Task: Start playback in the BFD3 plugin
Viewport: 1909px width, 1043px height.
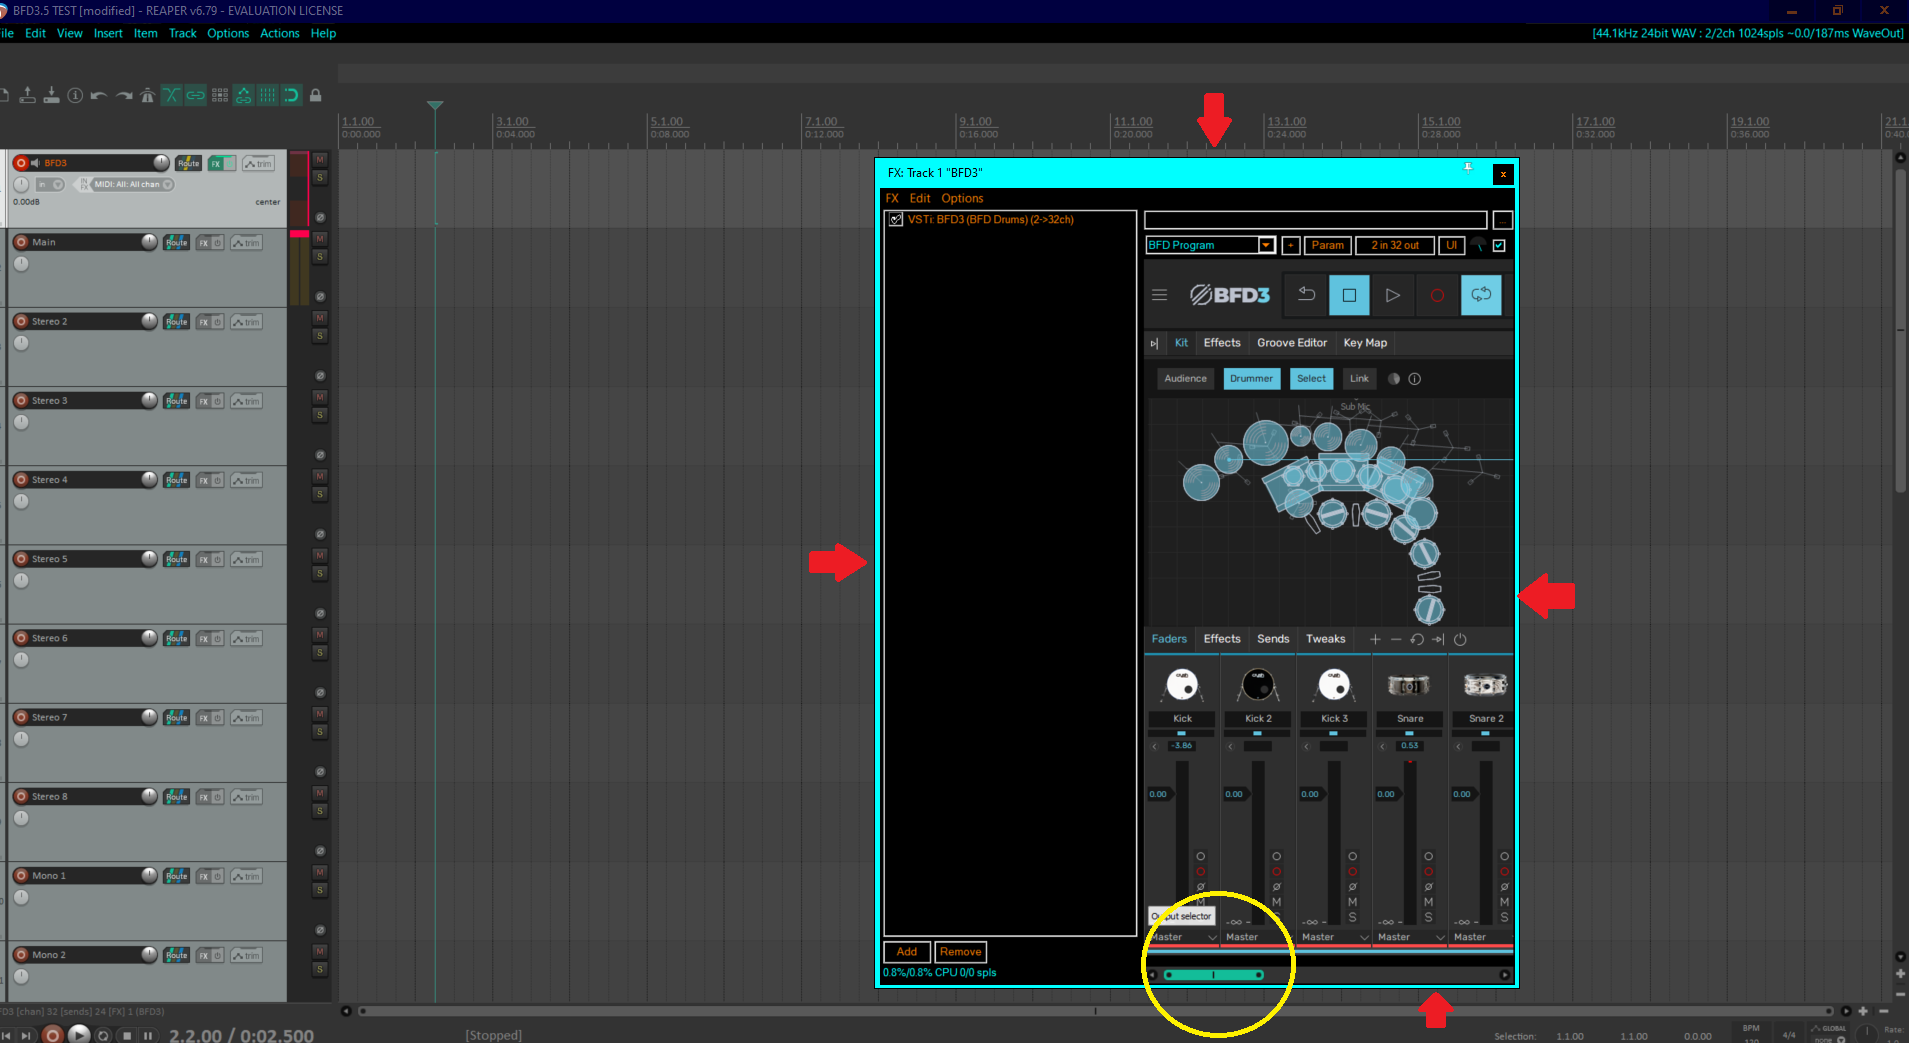Action: pos(1392,295)
